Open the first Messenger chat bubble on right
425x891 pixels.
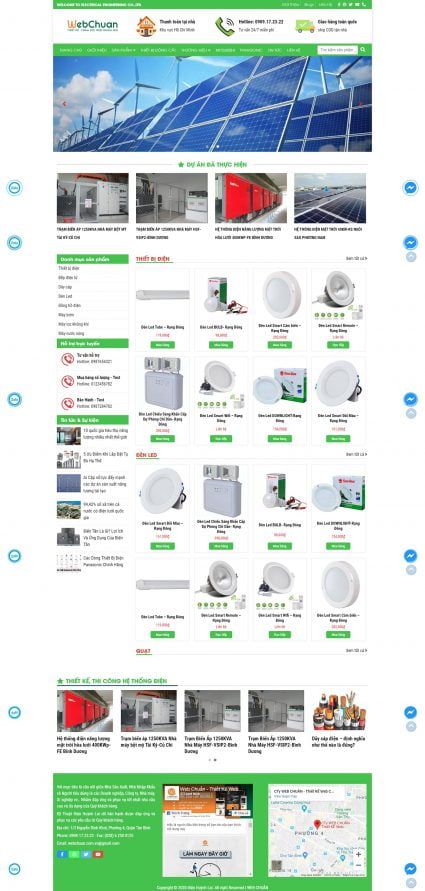click(x=411, y=188)
